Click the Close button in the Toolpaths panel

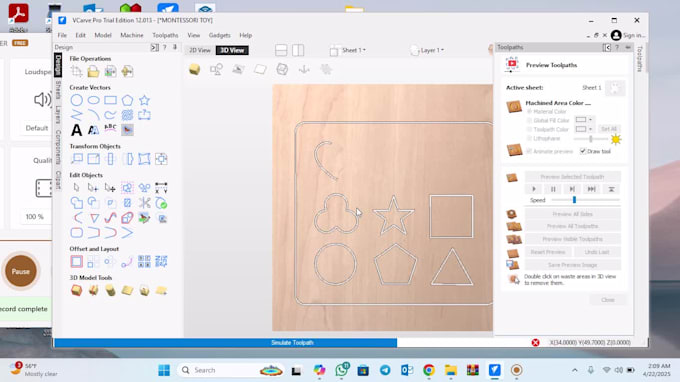point(608,300)
